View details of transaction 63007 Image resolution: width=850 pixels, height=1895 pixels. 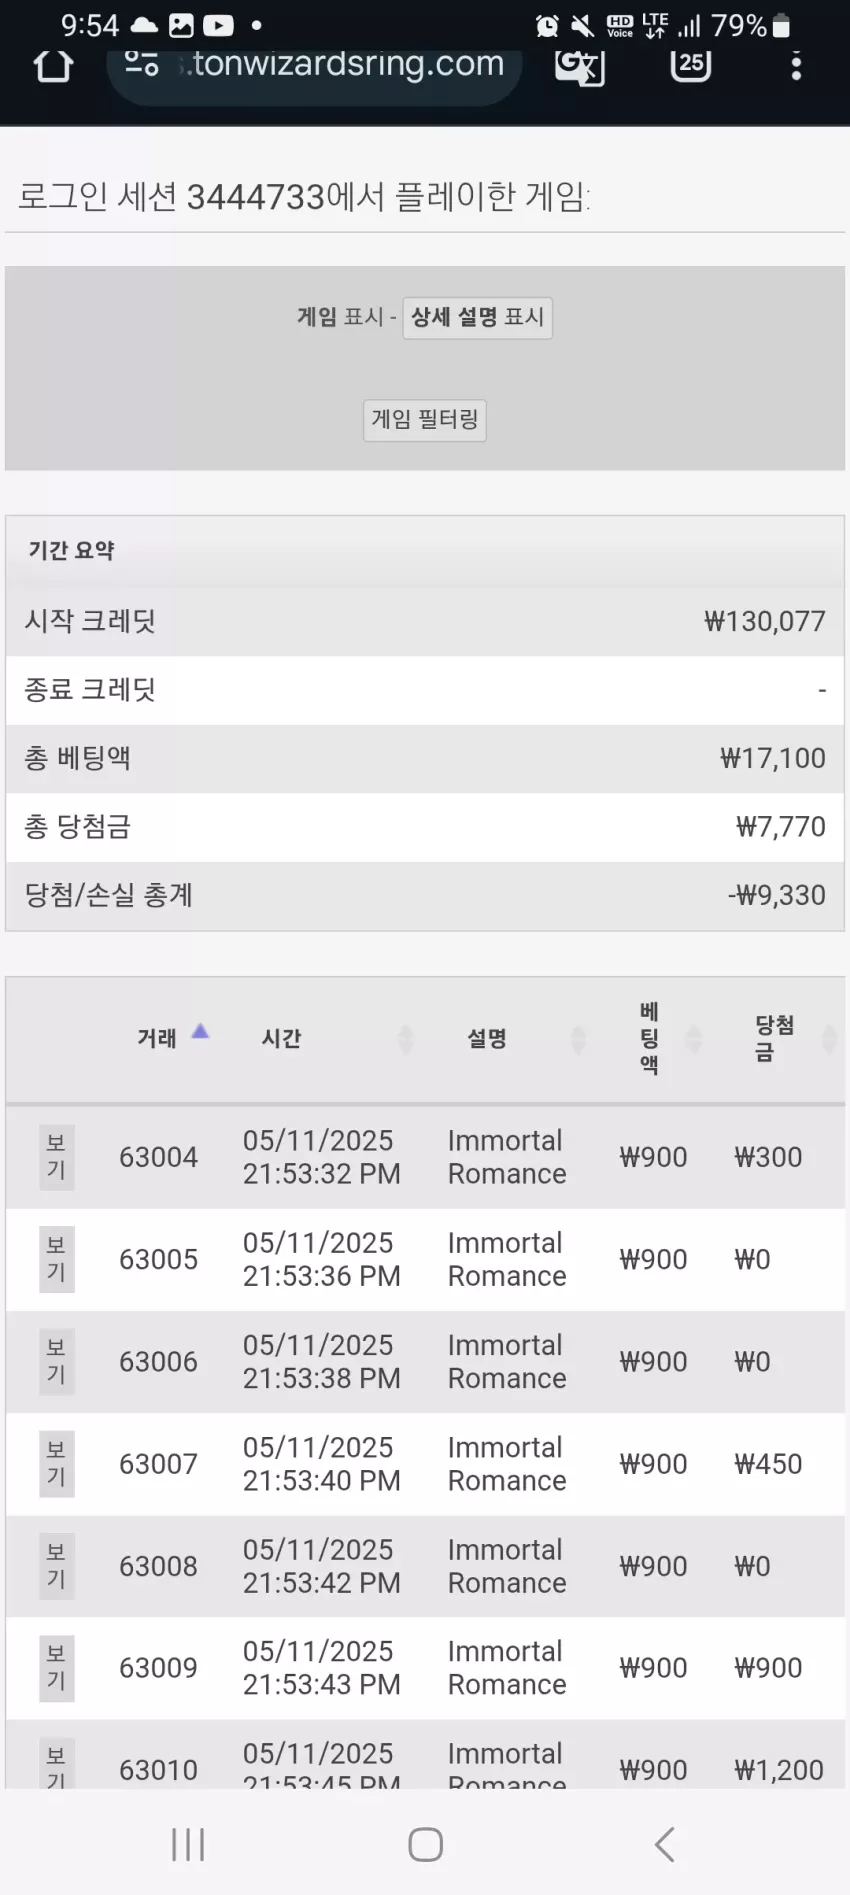(x=57, y=1464)
